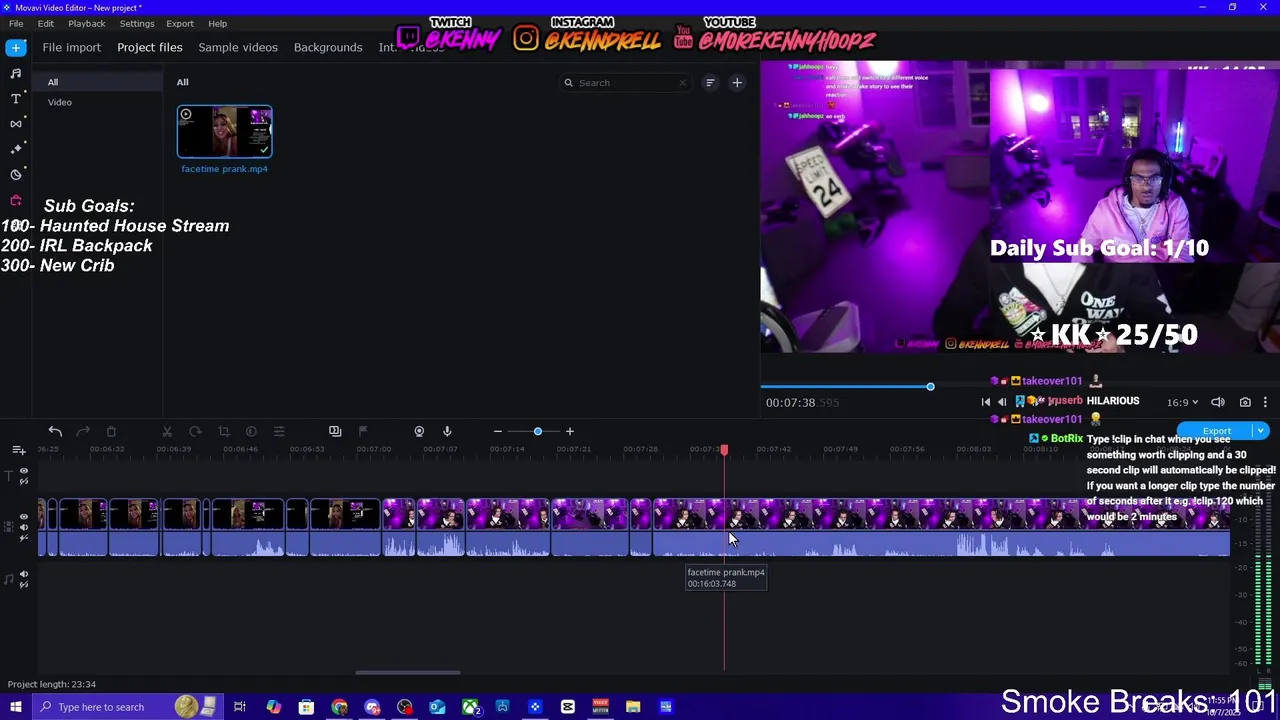Toggle video track link icon
This screenshot has height=720, width=1280.
24,539
